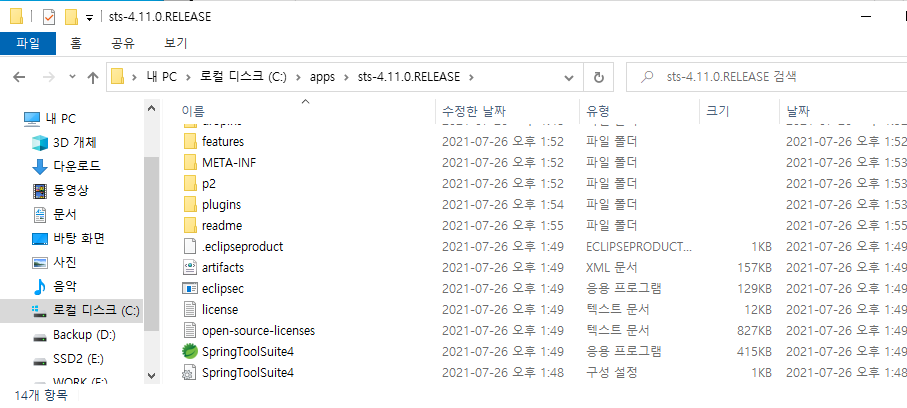Click the 157KB size of artifacts
The width and height of the screenshot is (907, 408).
[754, 268]
